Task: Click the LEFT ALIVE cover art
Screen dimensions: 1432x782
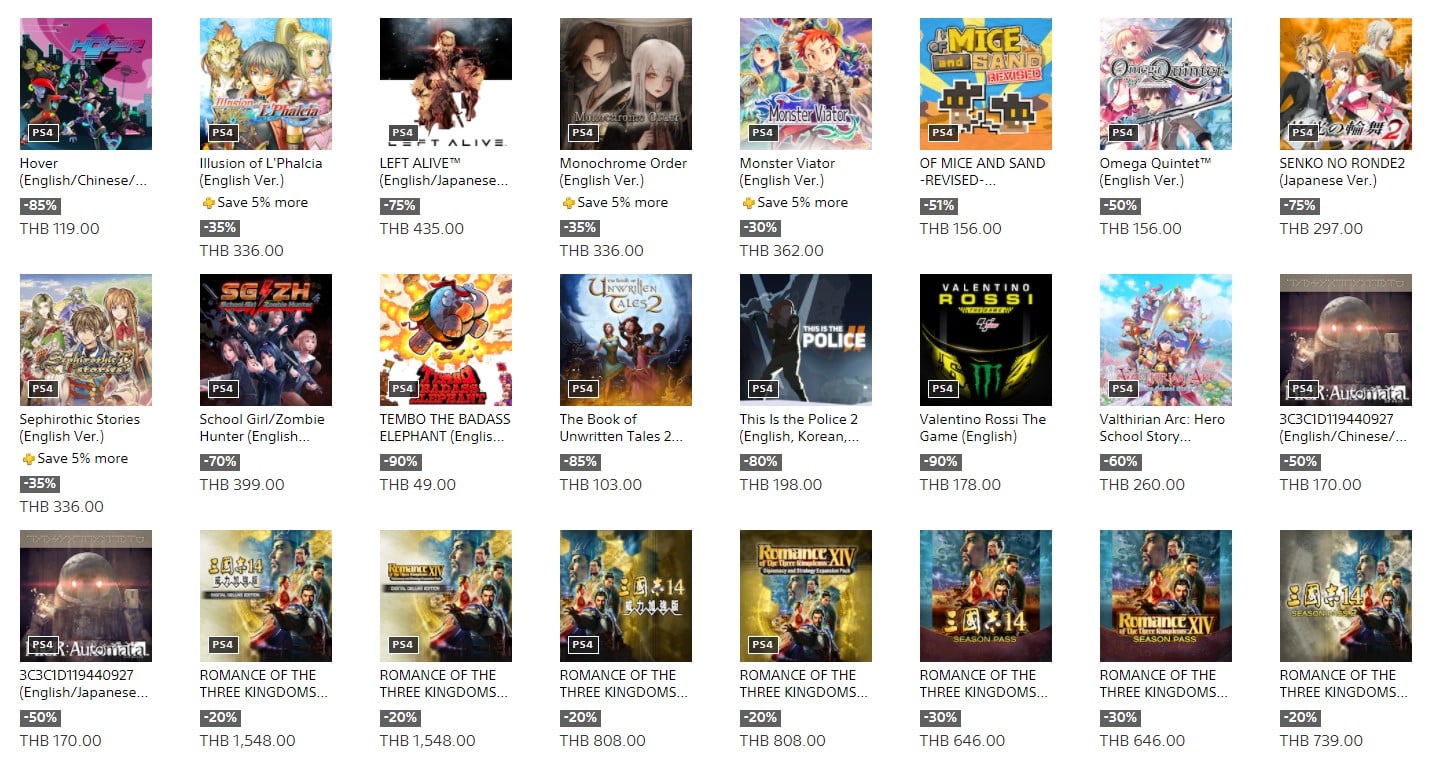Action: coord(446,84)
